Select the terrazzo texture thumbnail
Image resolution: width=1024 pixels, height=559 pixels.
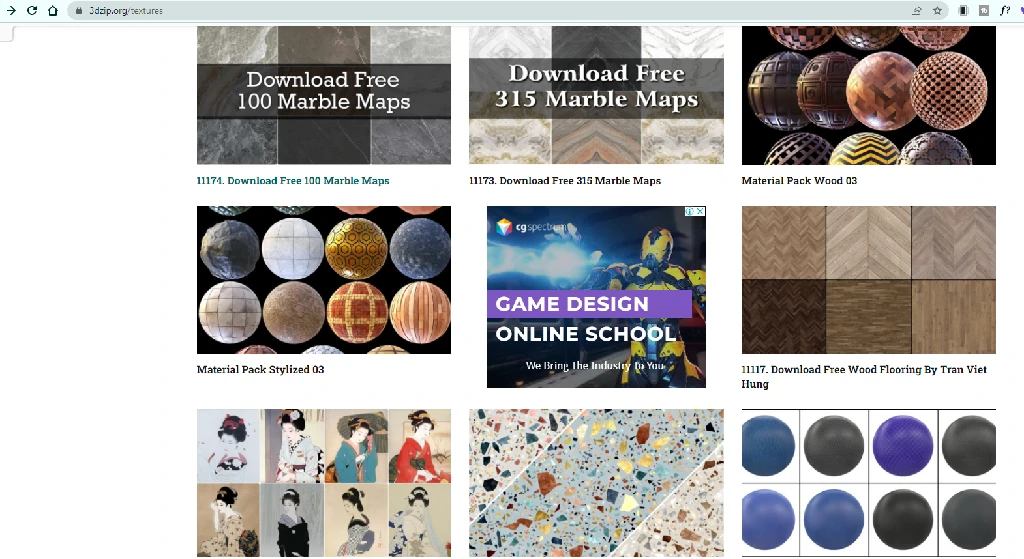point(596,482)
